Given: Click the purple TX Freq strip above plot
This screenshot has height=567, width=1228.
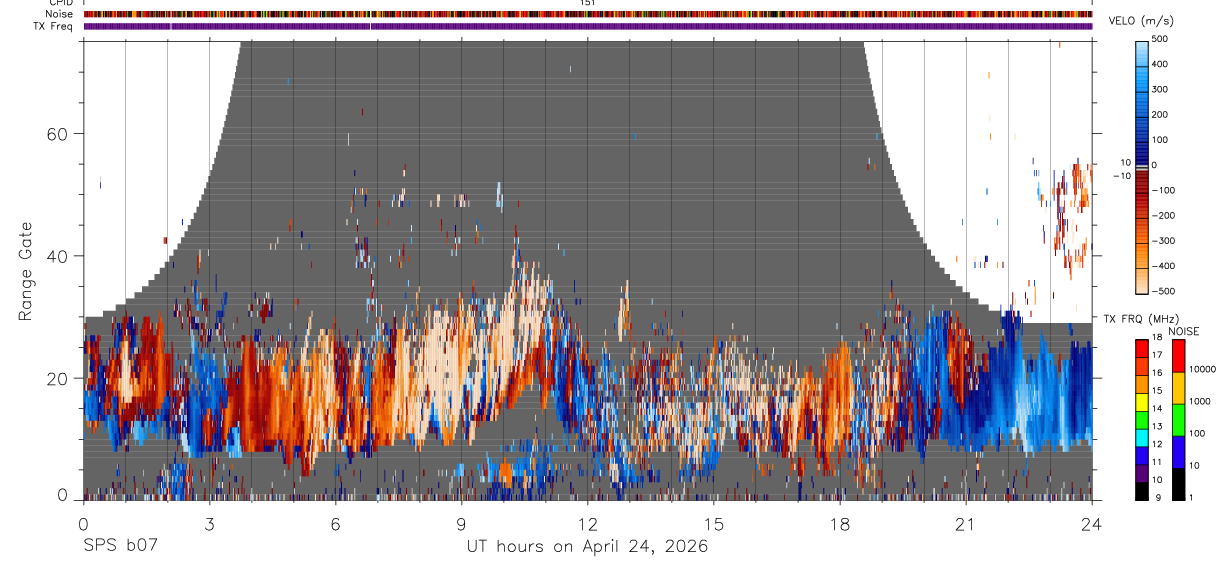Looking at the screenshot, I should click(587, 26).
